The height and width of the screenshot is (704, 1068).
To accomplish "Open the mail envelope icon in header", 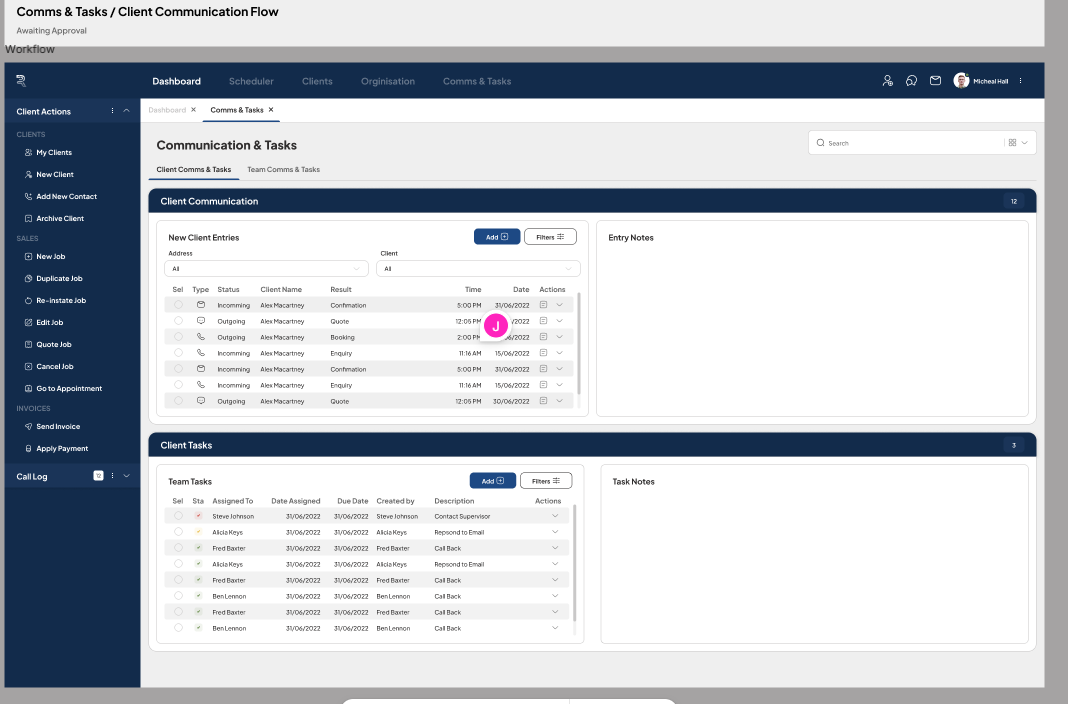I will pos(935,81).
